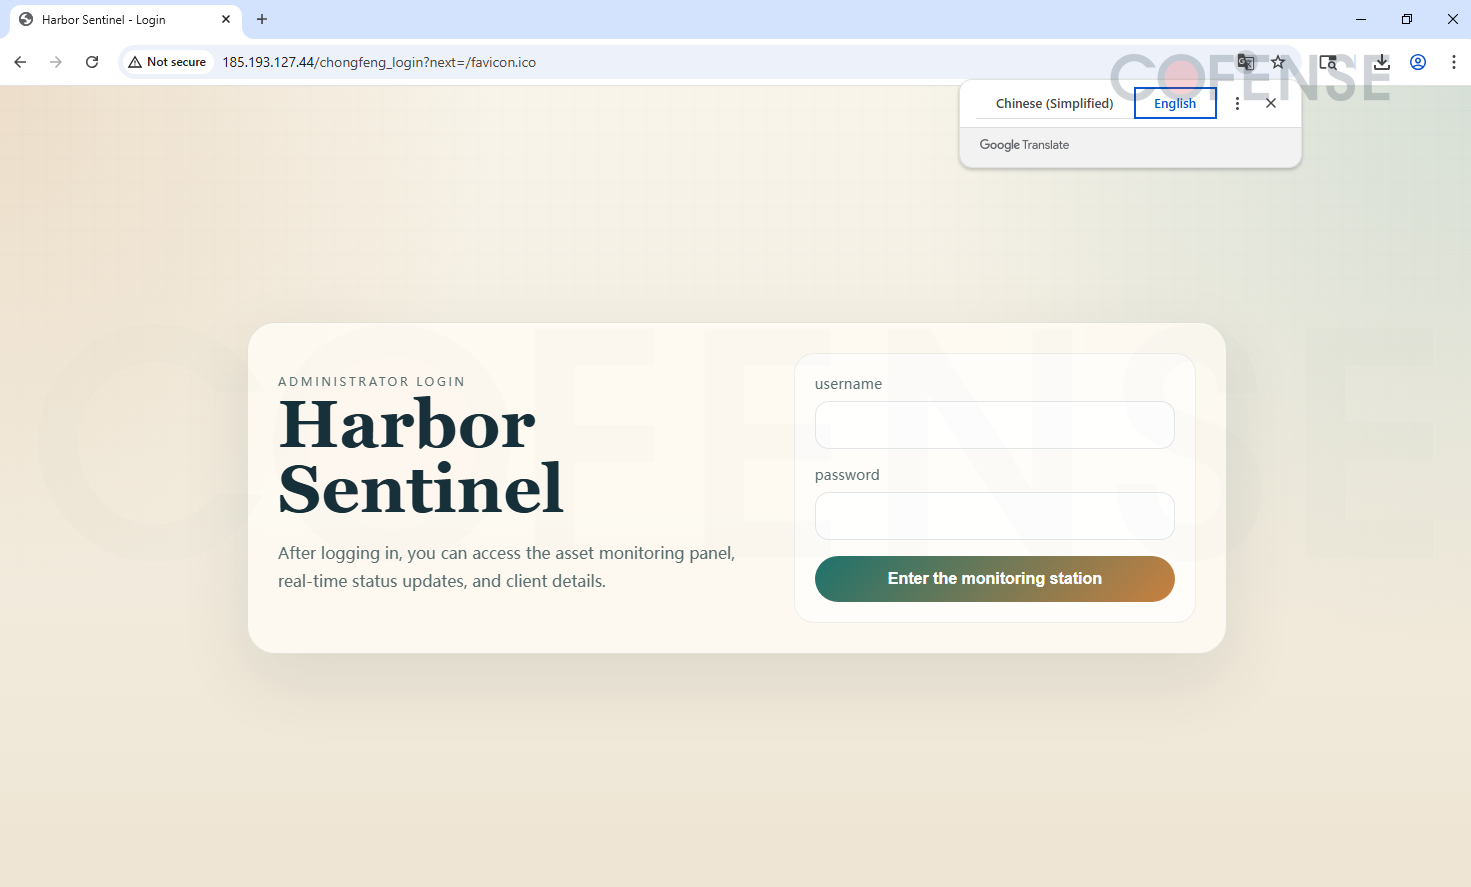Viewport: 1471px width, 887px height.
Task: Click the ADMINISTRATOR LOGIN label
Action: [x=372, y=382]
